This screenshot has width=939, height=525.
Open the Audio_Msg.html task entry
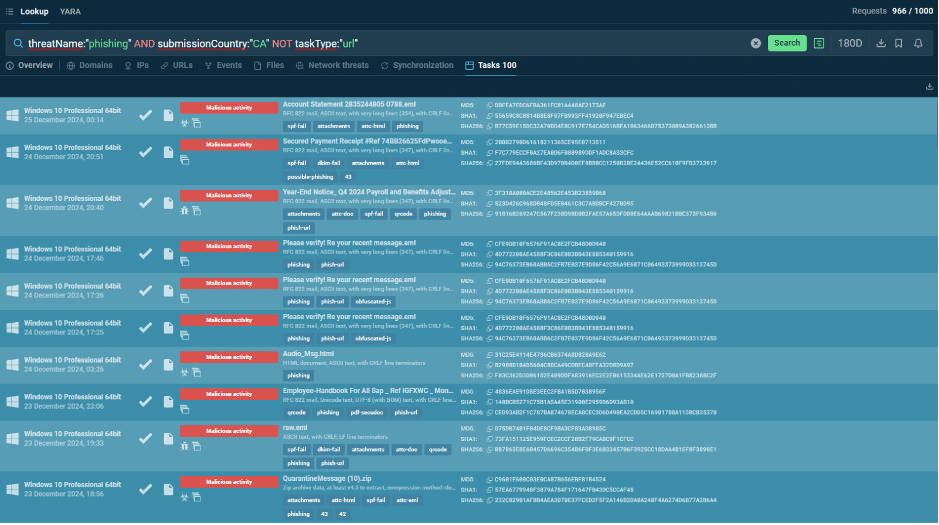point(309,353)
